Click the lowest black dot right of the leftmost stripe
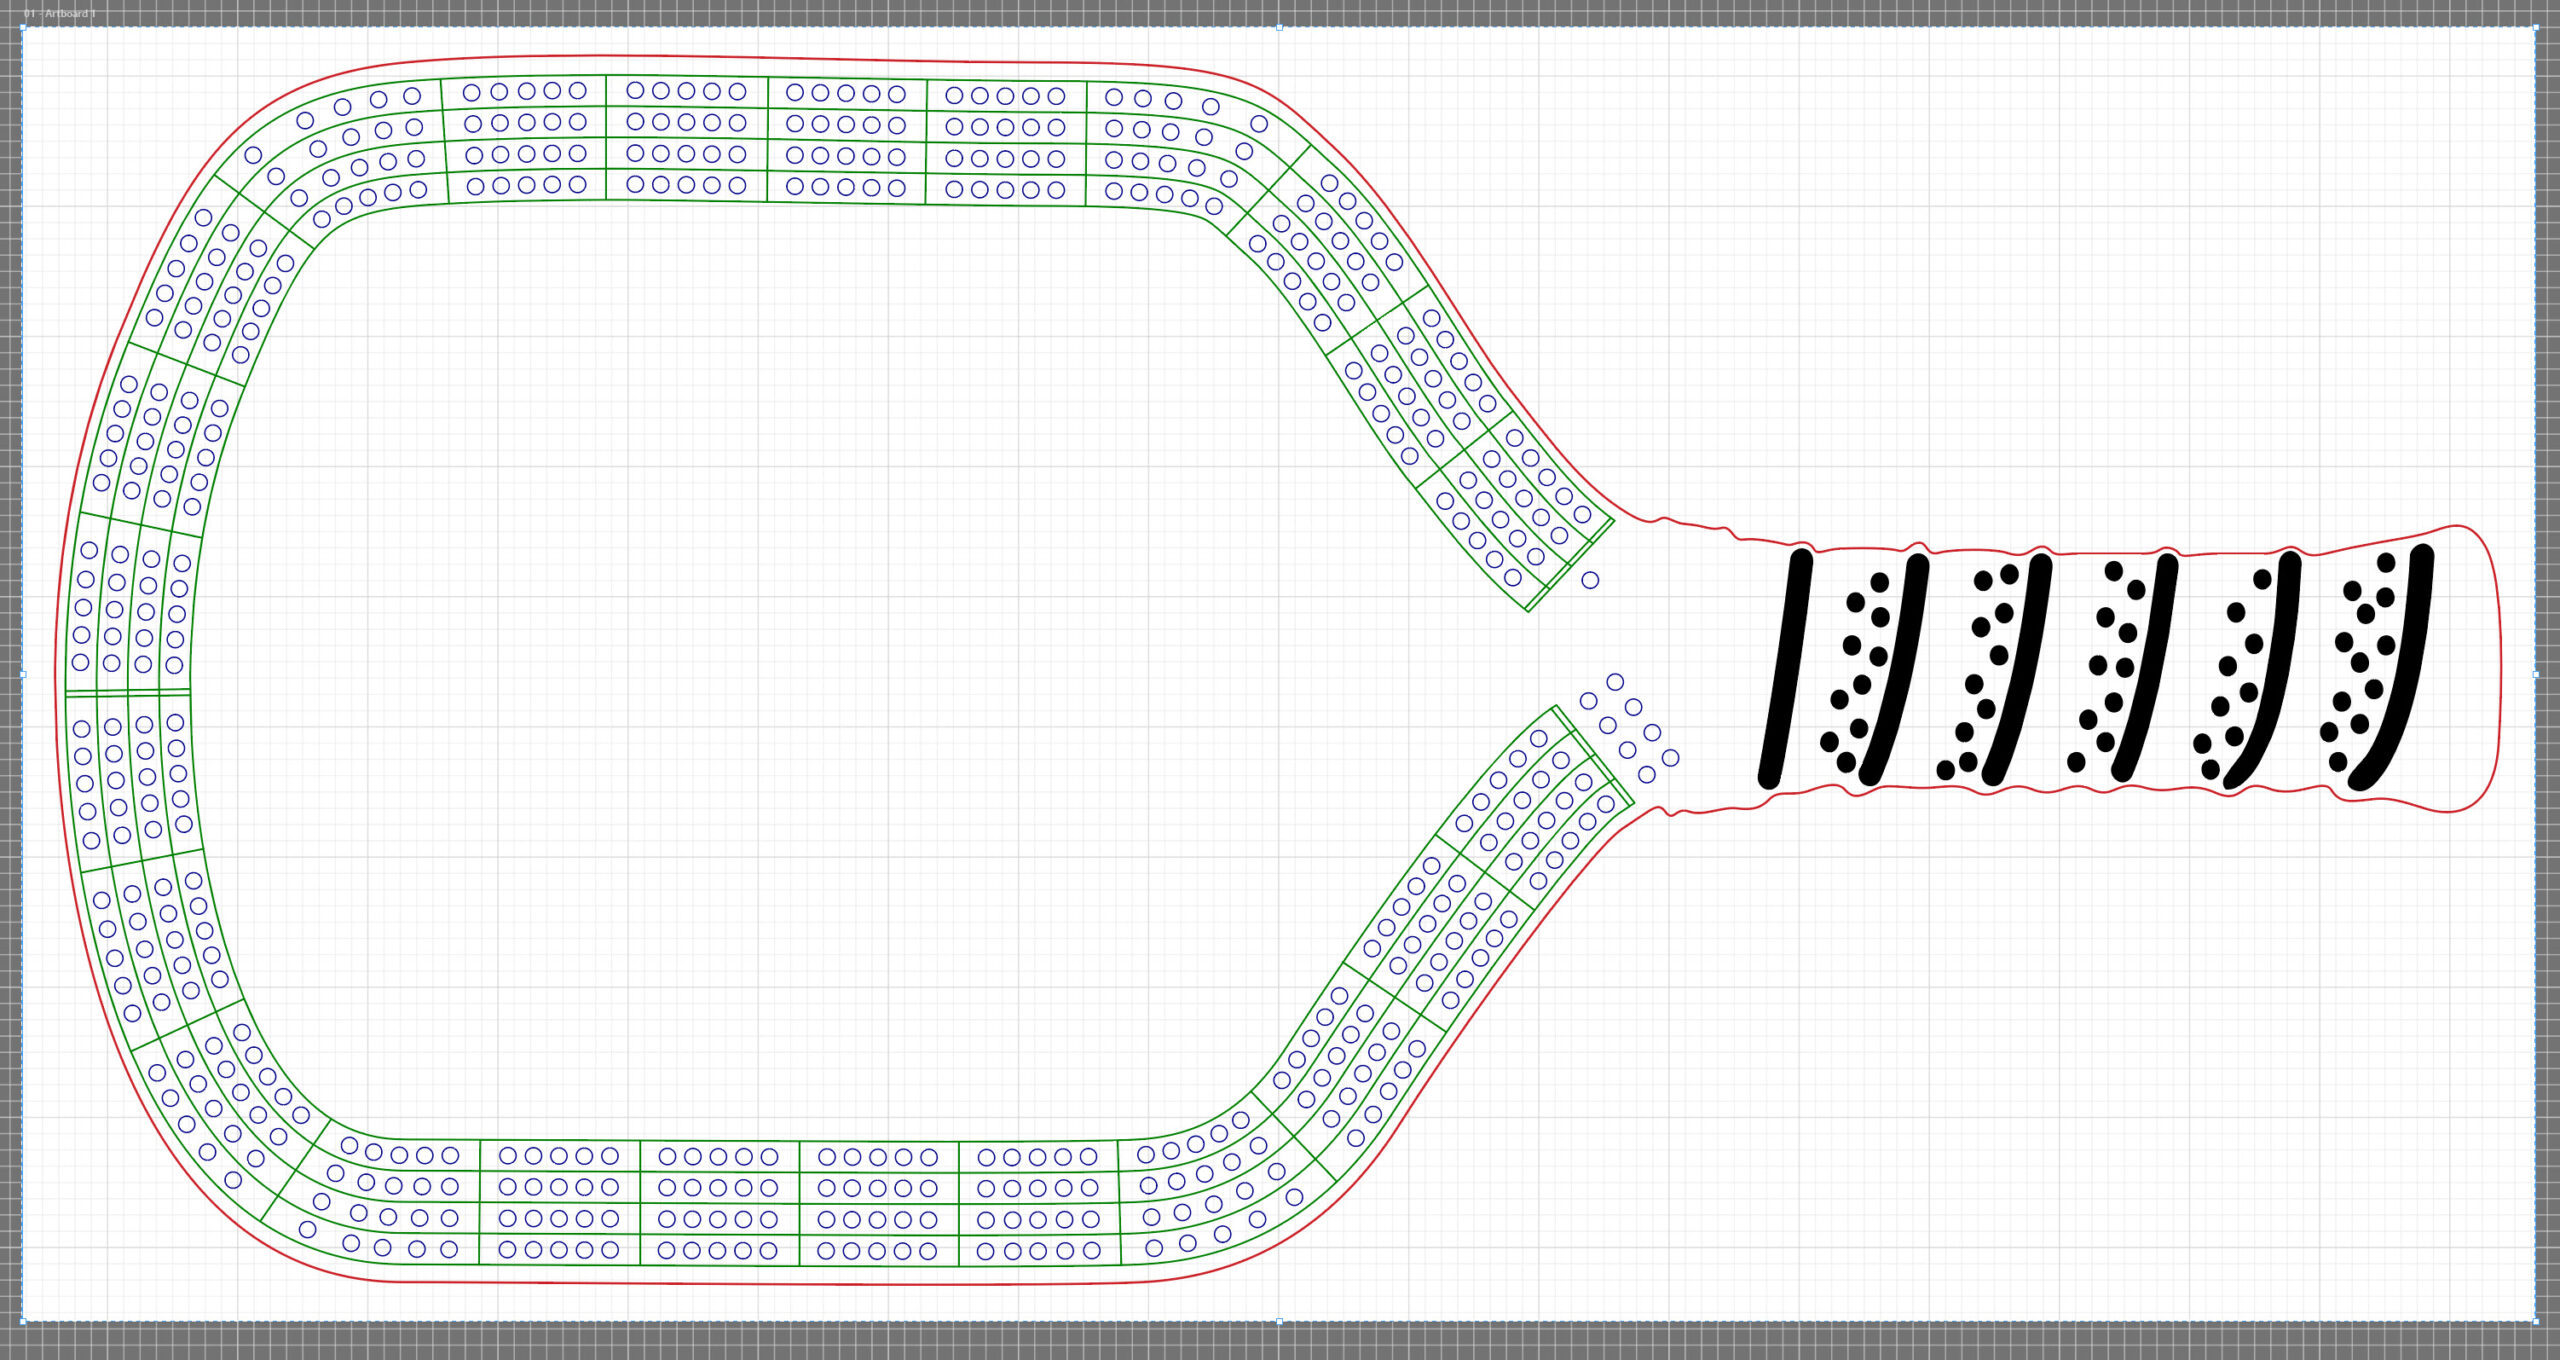2560x1360 pixels. tap(1846, 763)
